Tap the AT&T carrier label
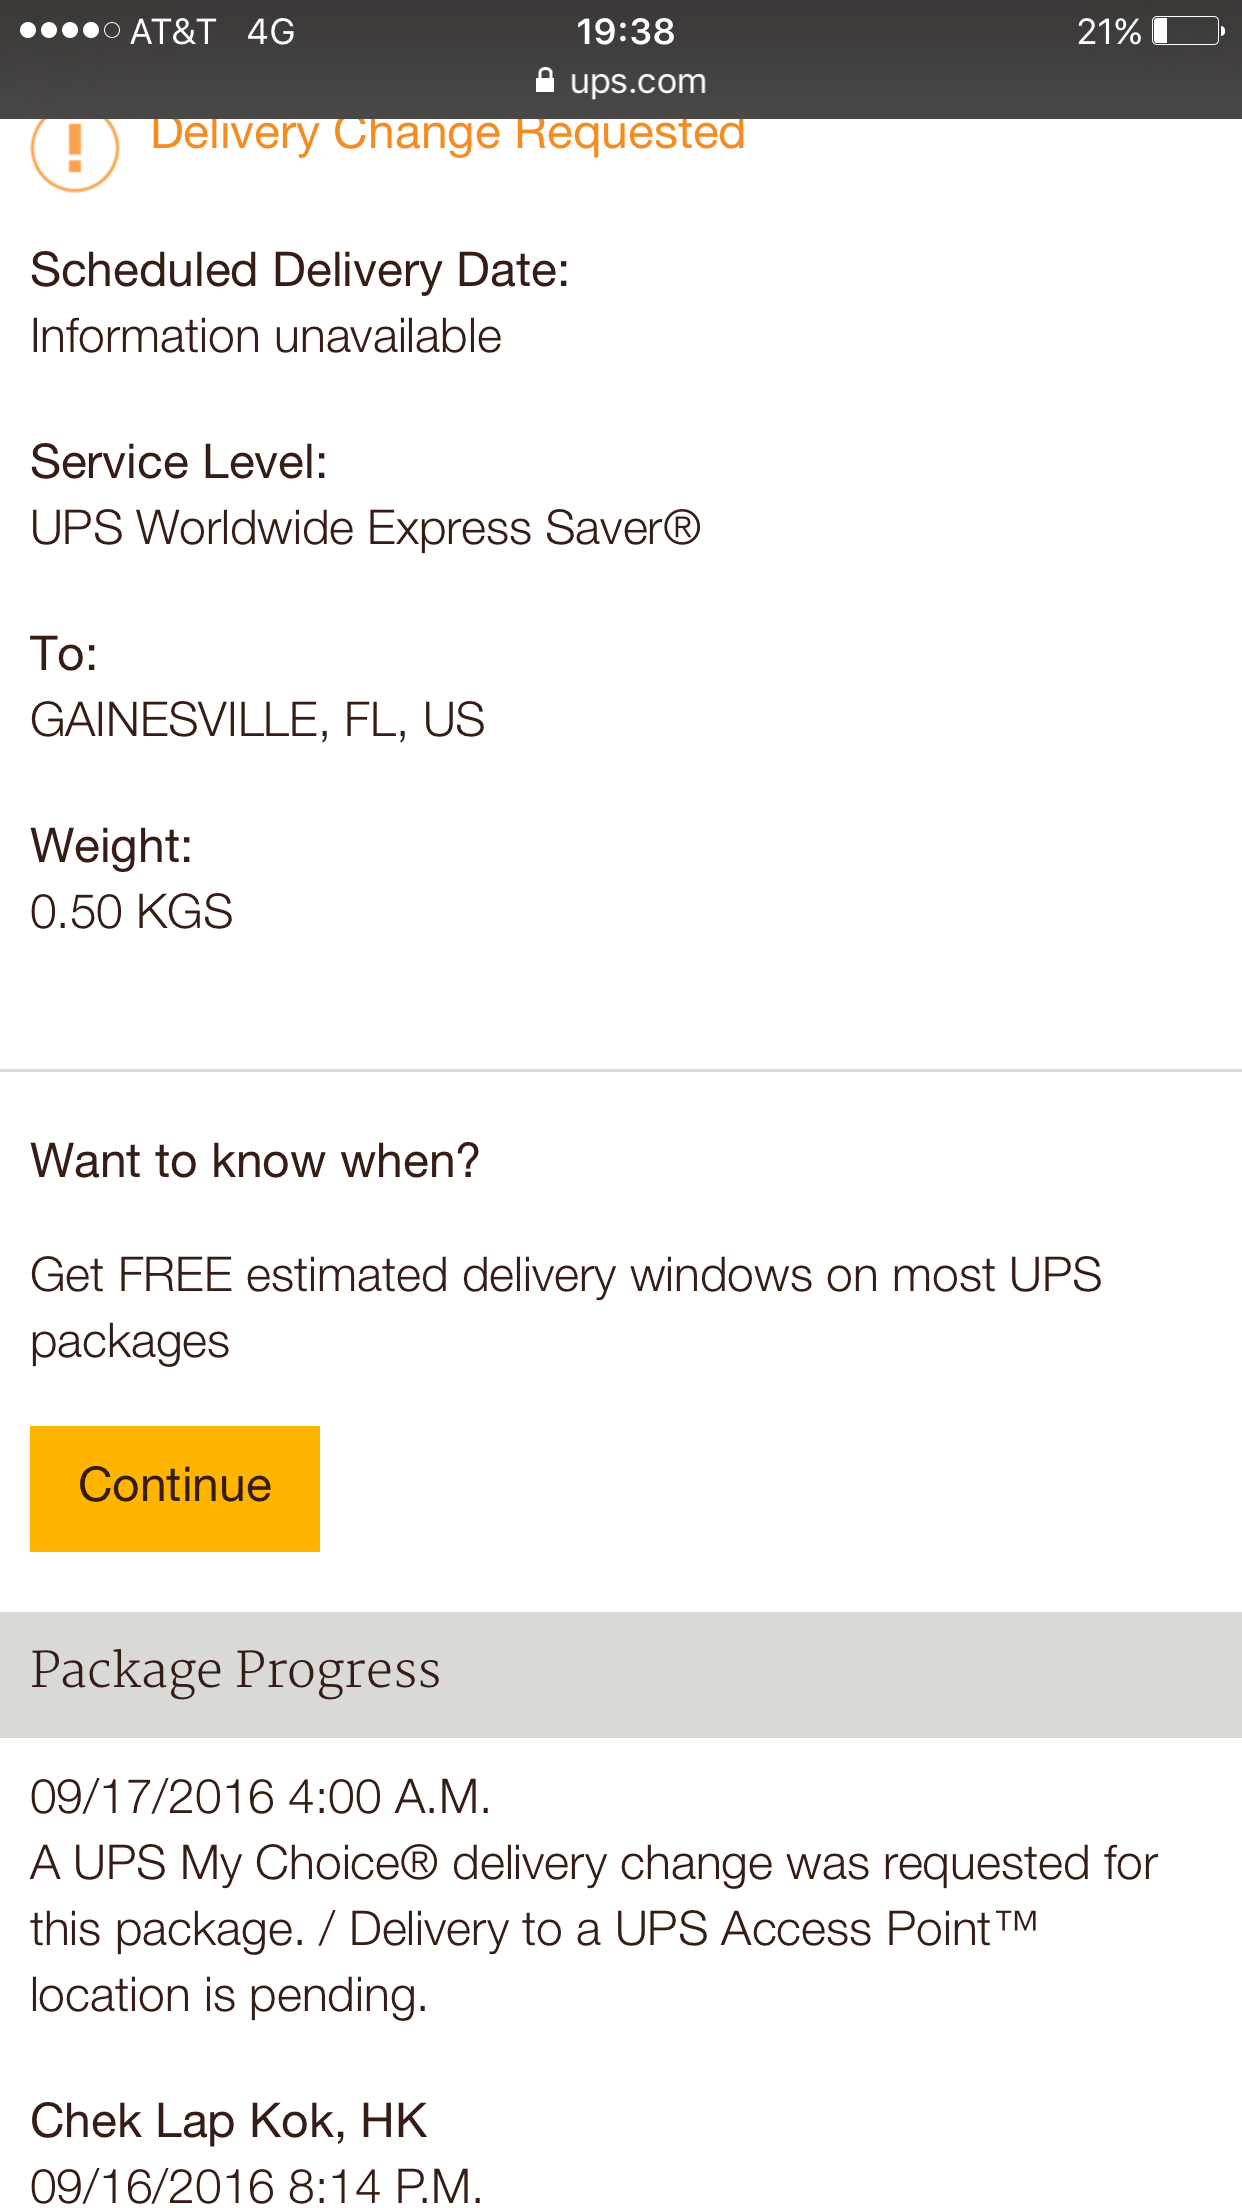The height and width of the screenshot is (2208, 1242). [173, 32]
